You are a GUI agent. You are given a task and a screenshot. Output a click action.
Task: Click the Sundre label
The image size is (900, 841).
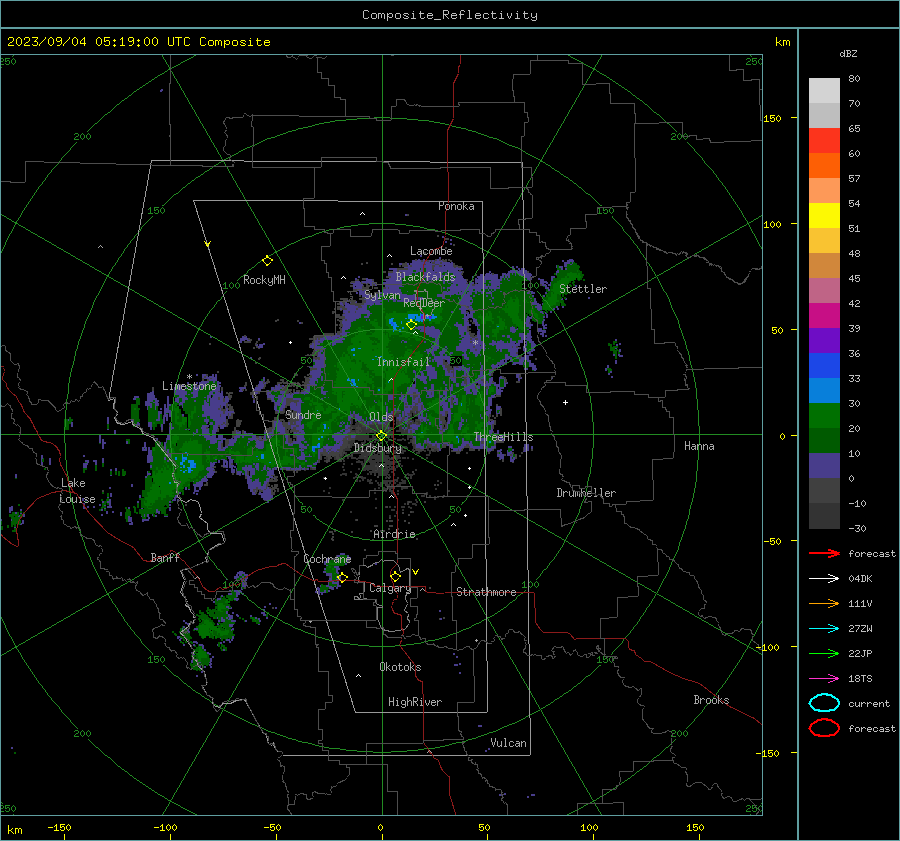pyautogui.click(x=303, y=415)
